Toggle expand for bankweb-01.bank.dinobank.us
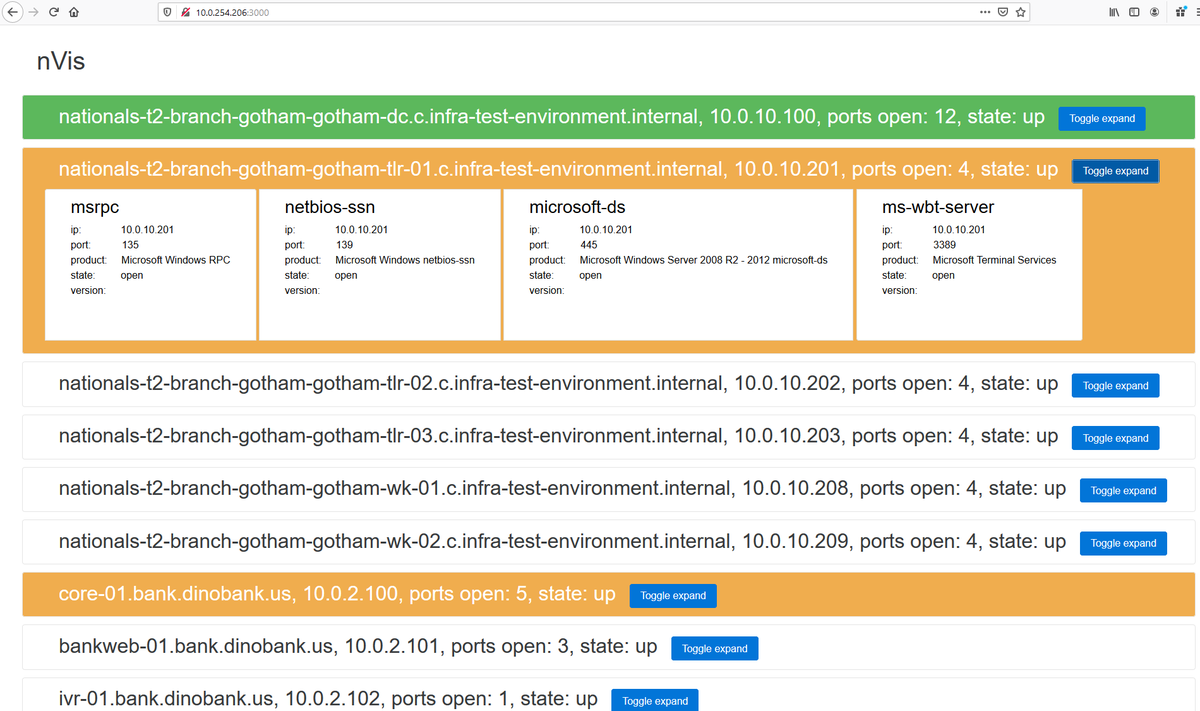This screenshot has height=711, width=1200. (715, 648)
